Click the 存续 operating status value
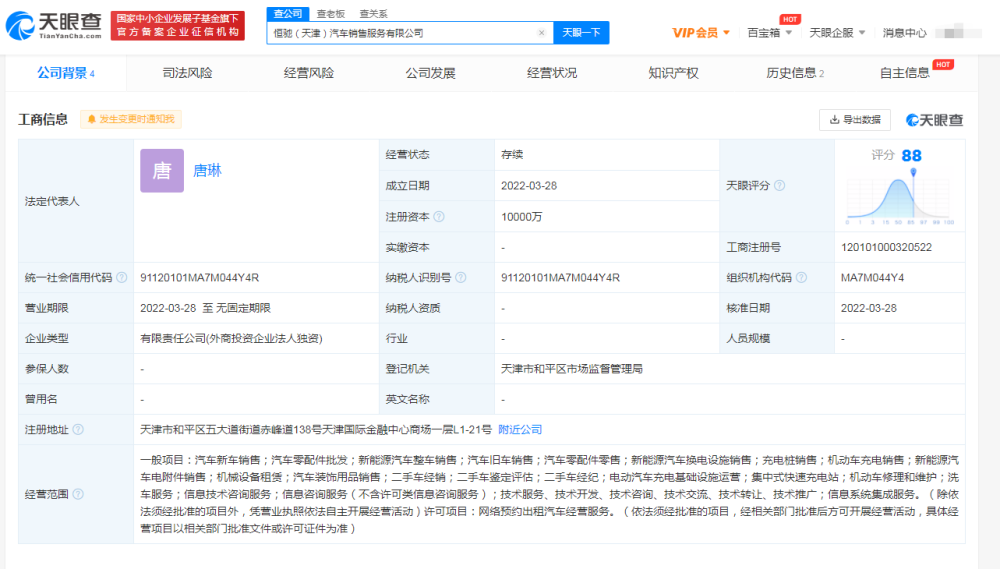The height and width of the screenshot is (569, 1000). tap(512, 154)
